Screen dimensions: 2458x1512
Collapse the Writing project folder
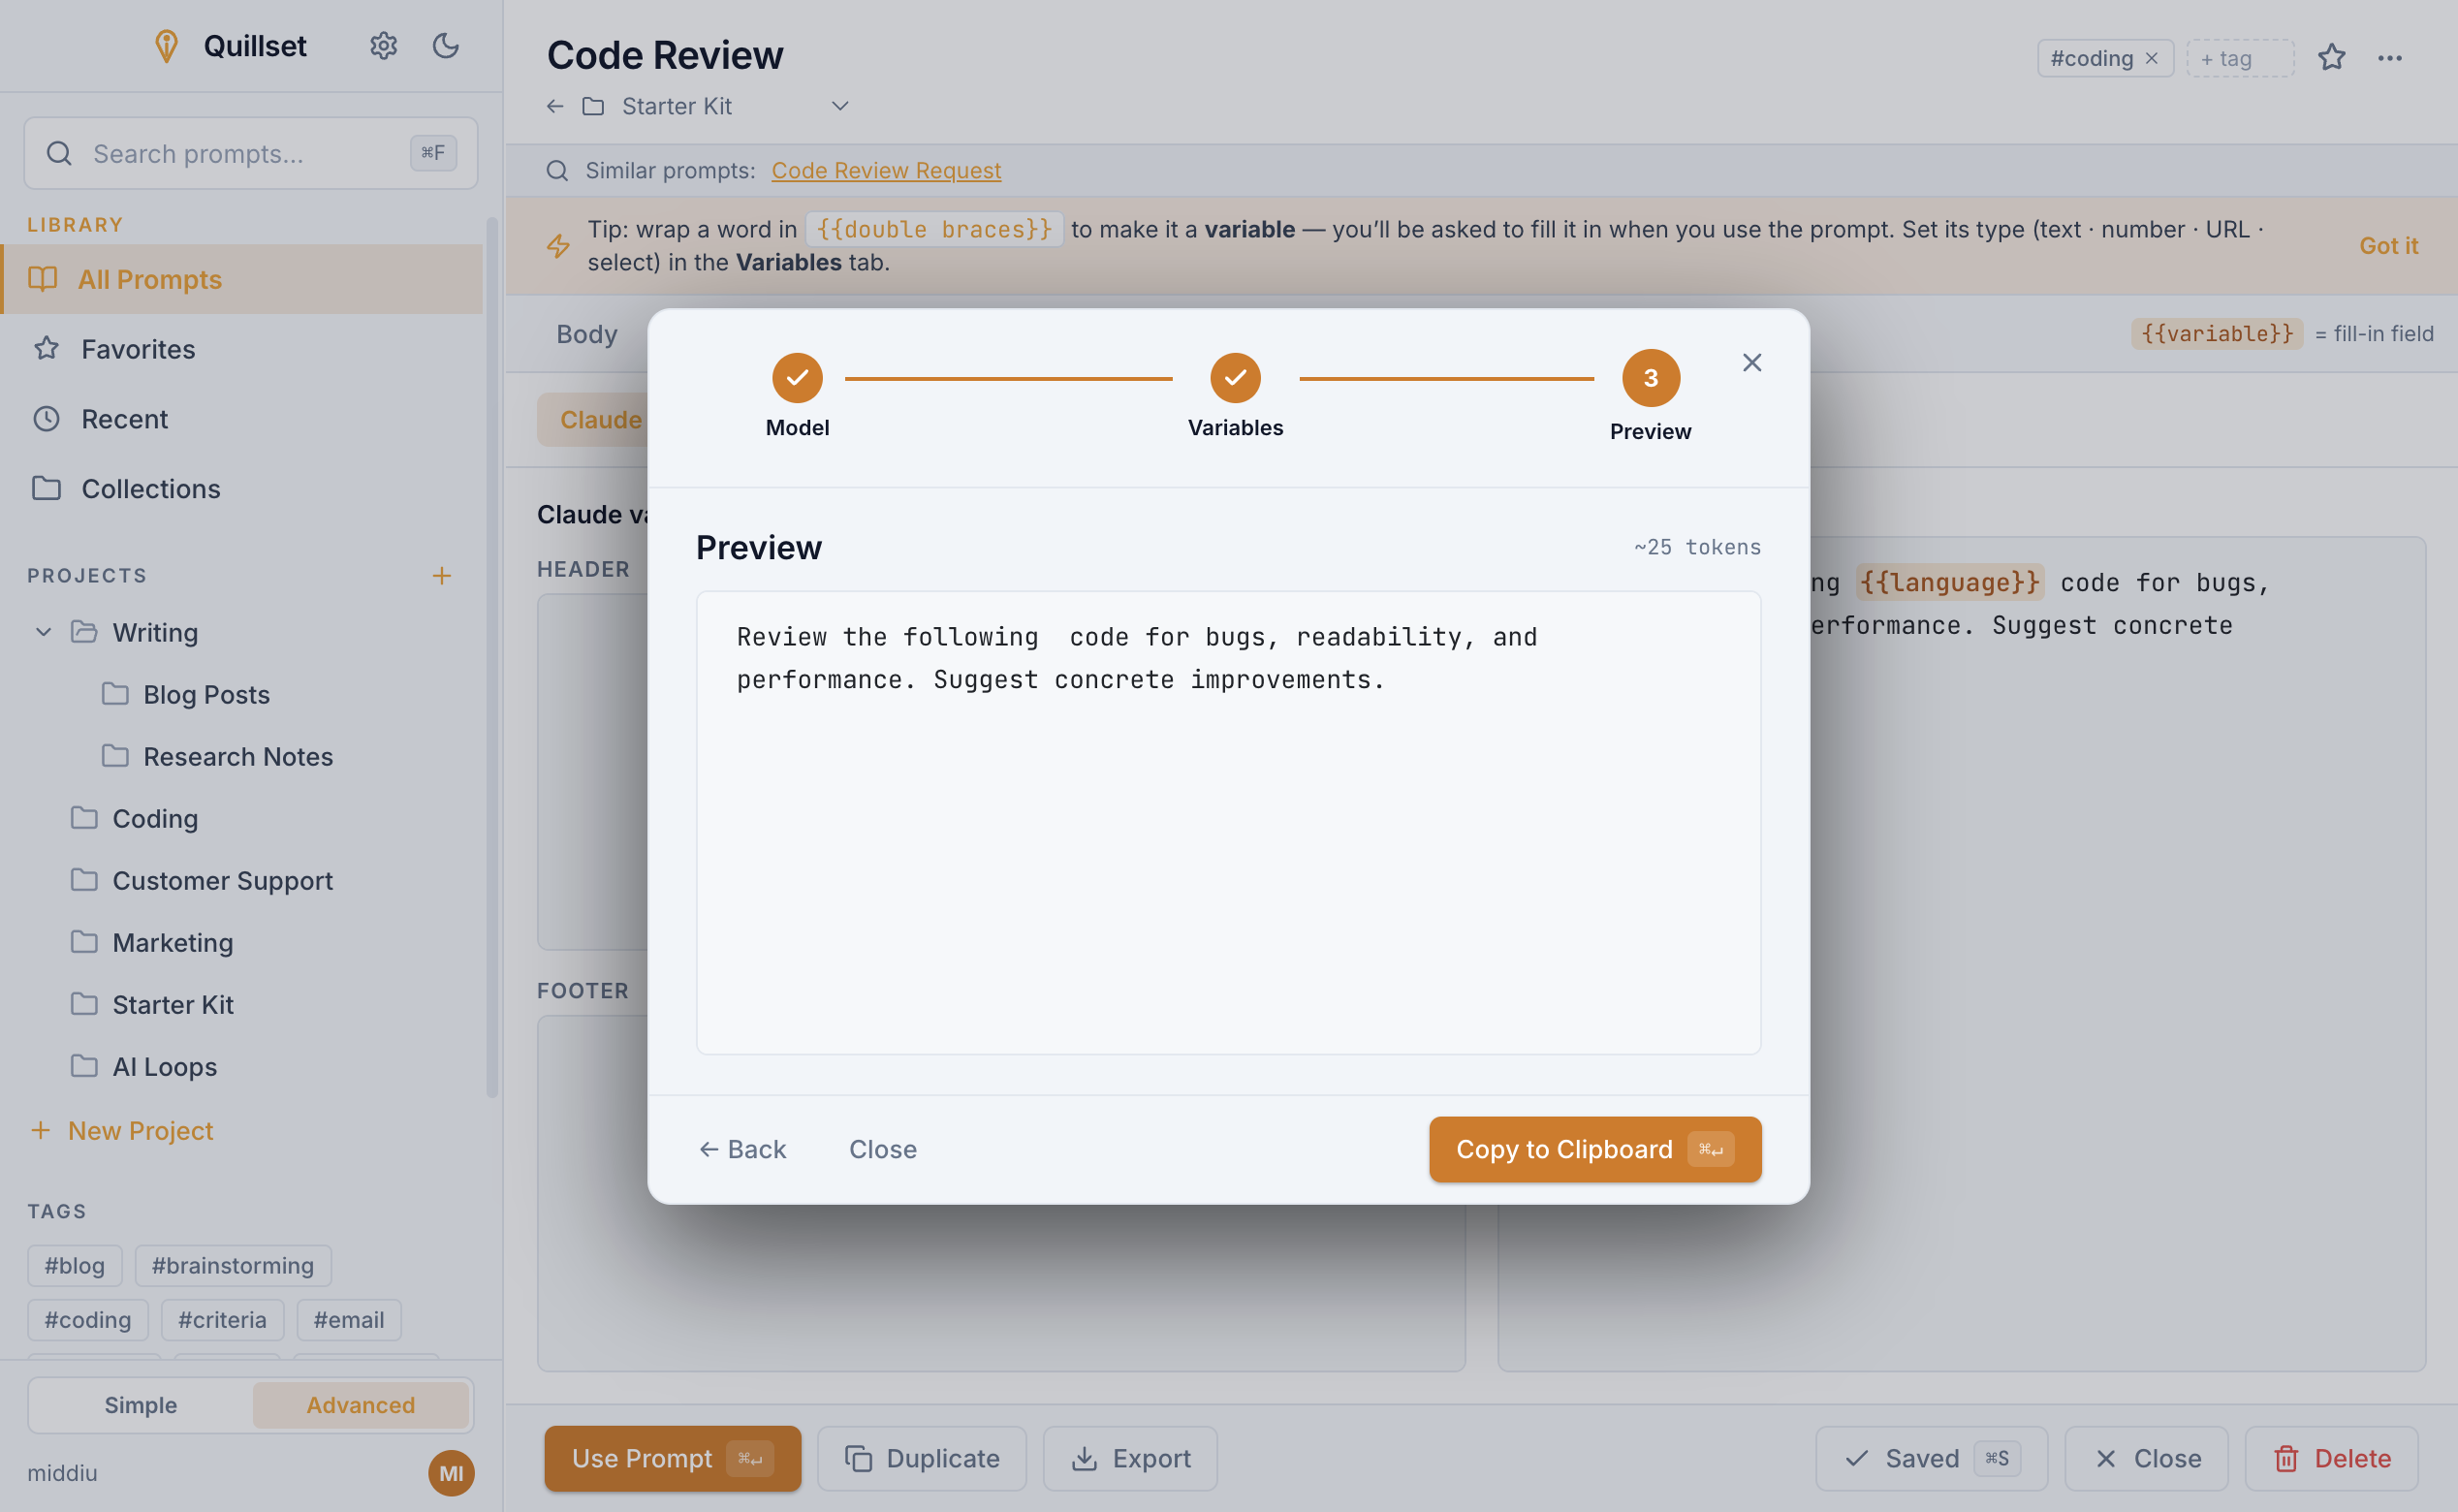[x=43, y=632]
